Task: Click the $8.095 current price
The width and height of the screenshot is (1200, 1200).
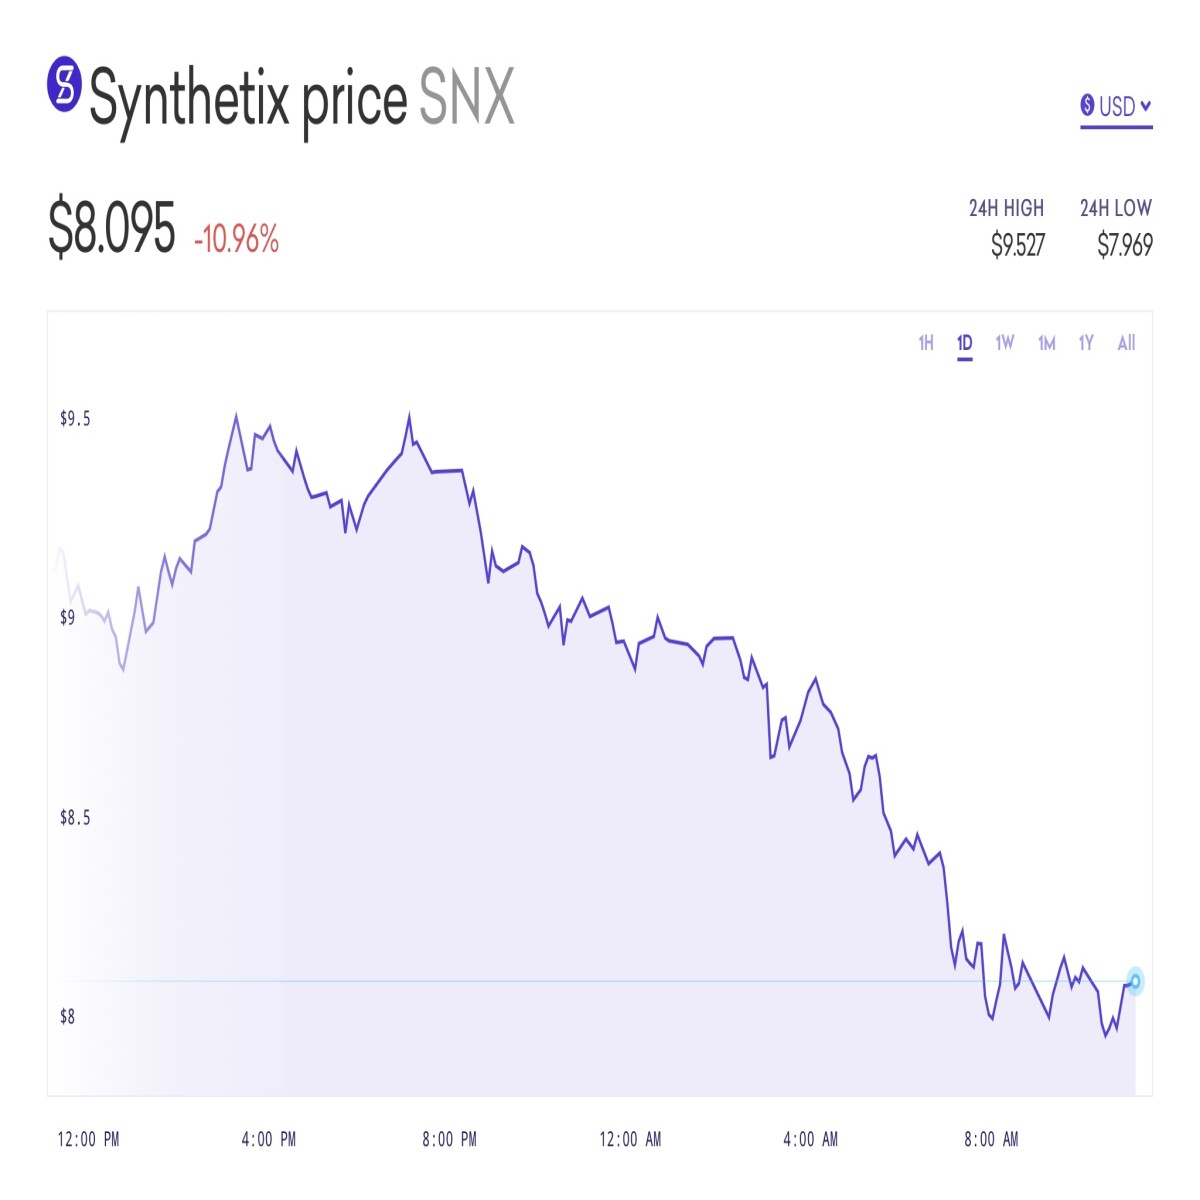Action: (x=111, y=228)
